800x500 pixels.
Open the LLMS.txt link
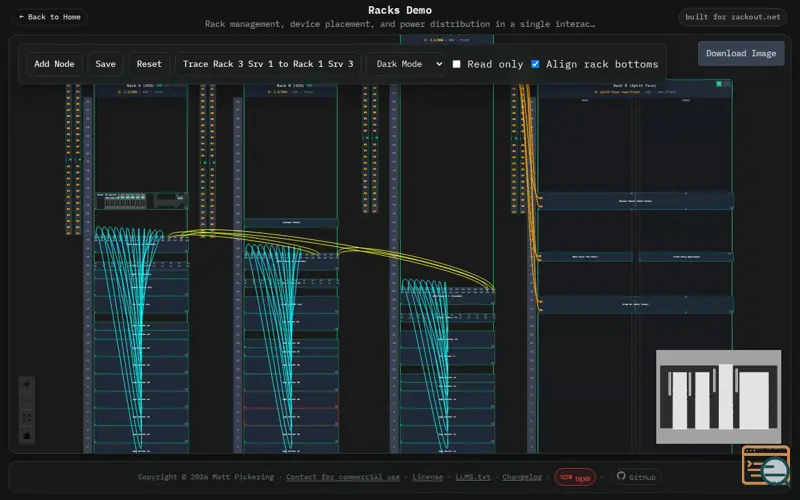pyautogui.click(x=473, y=477)
